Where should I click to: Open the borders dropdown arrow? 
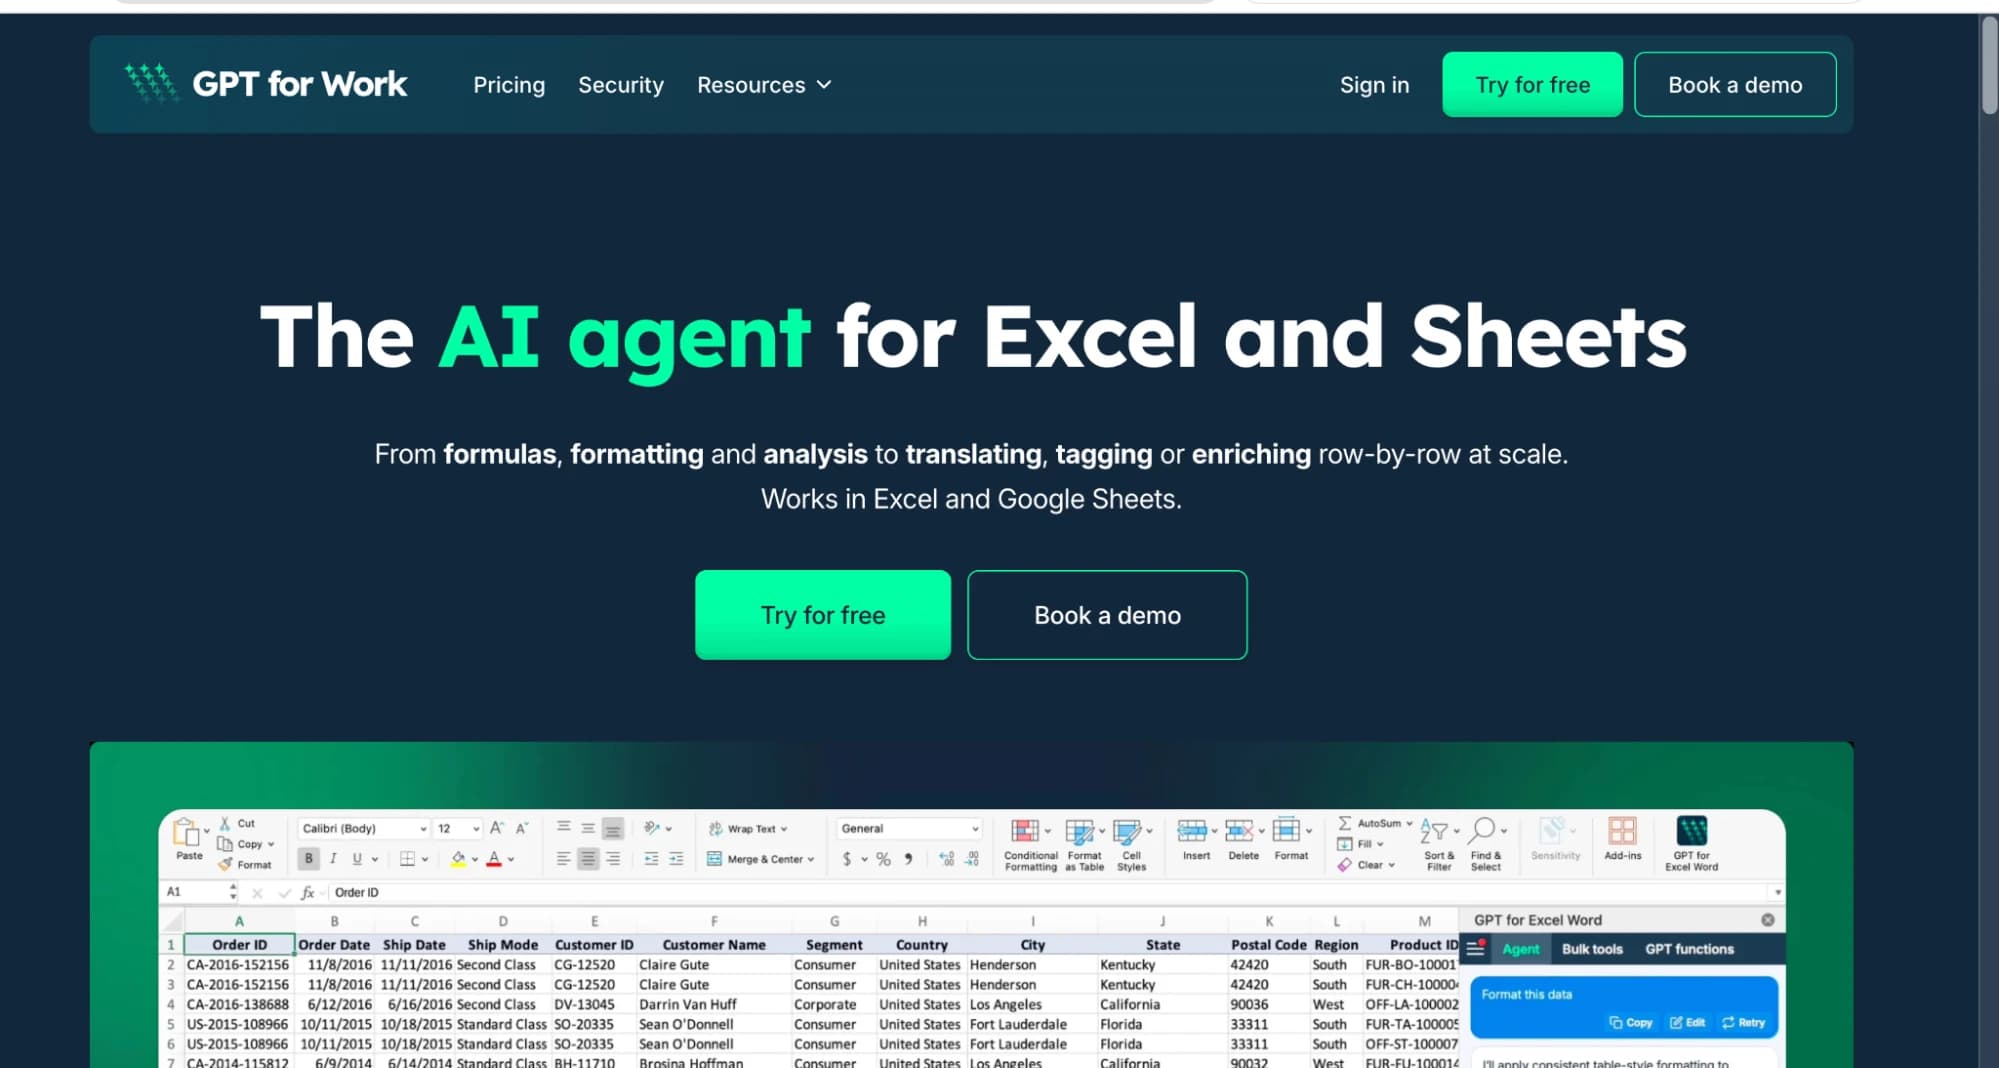click(x=425, y=859)
